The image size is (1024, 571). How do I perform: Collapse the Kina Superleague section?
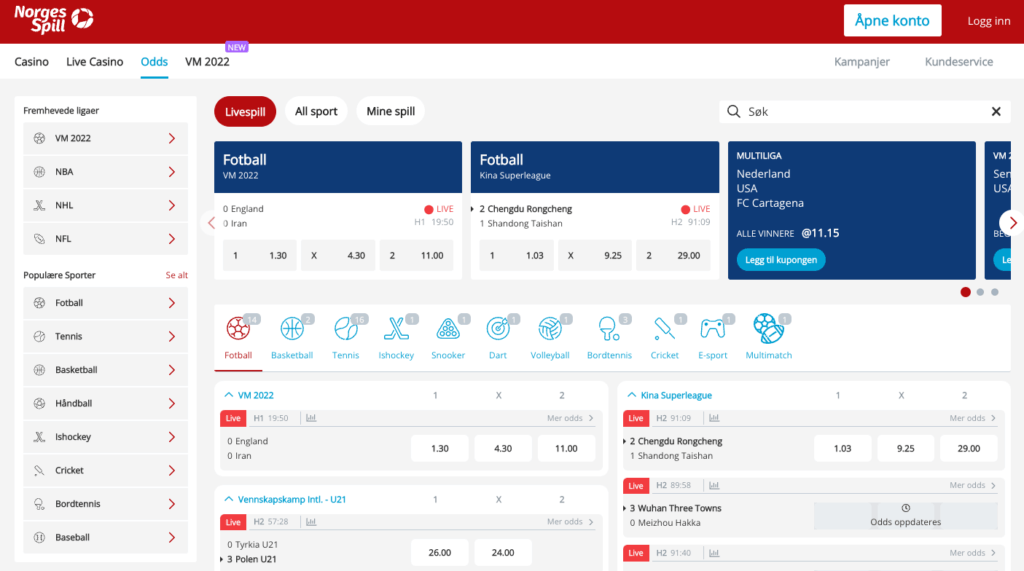pyautogui.click(x=632, y=395)
